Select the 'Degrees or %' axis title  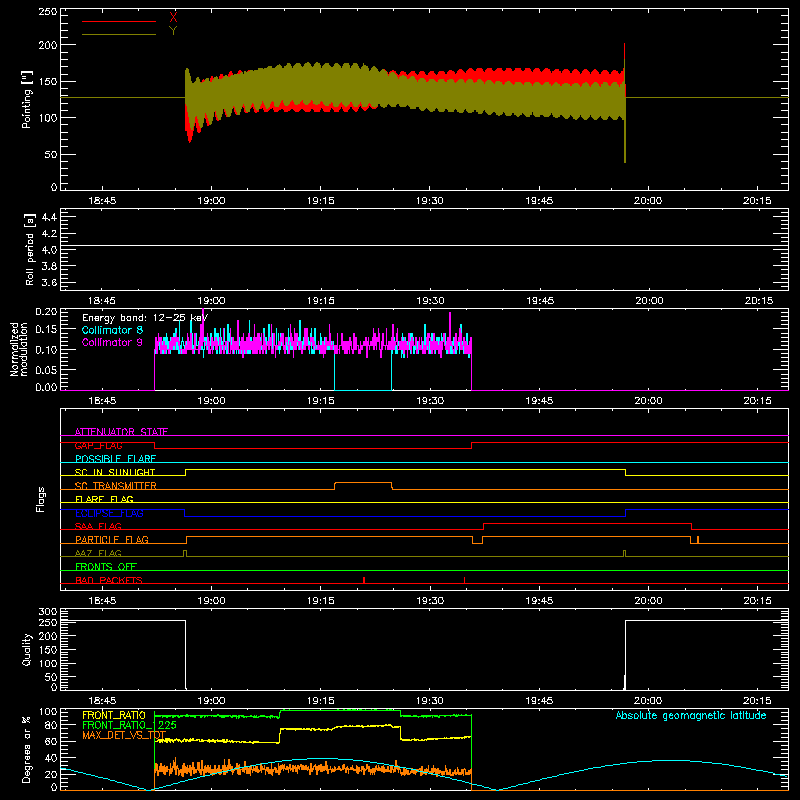point(27,750)
